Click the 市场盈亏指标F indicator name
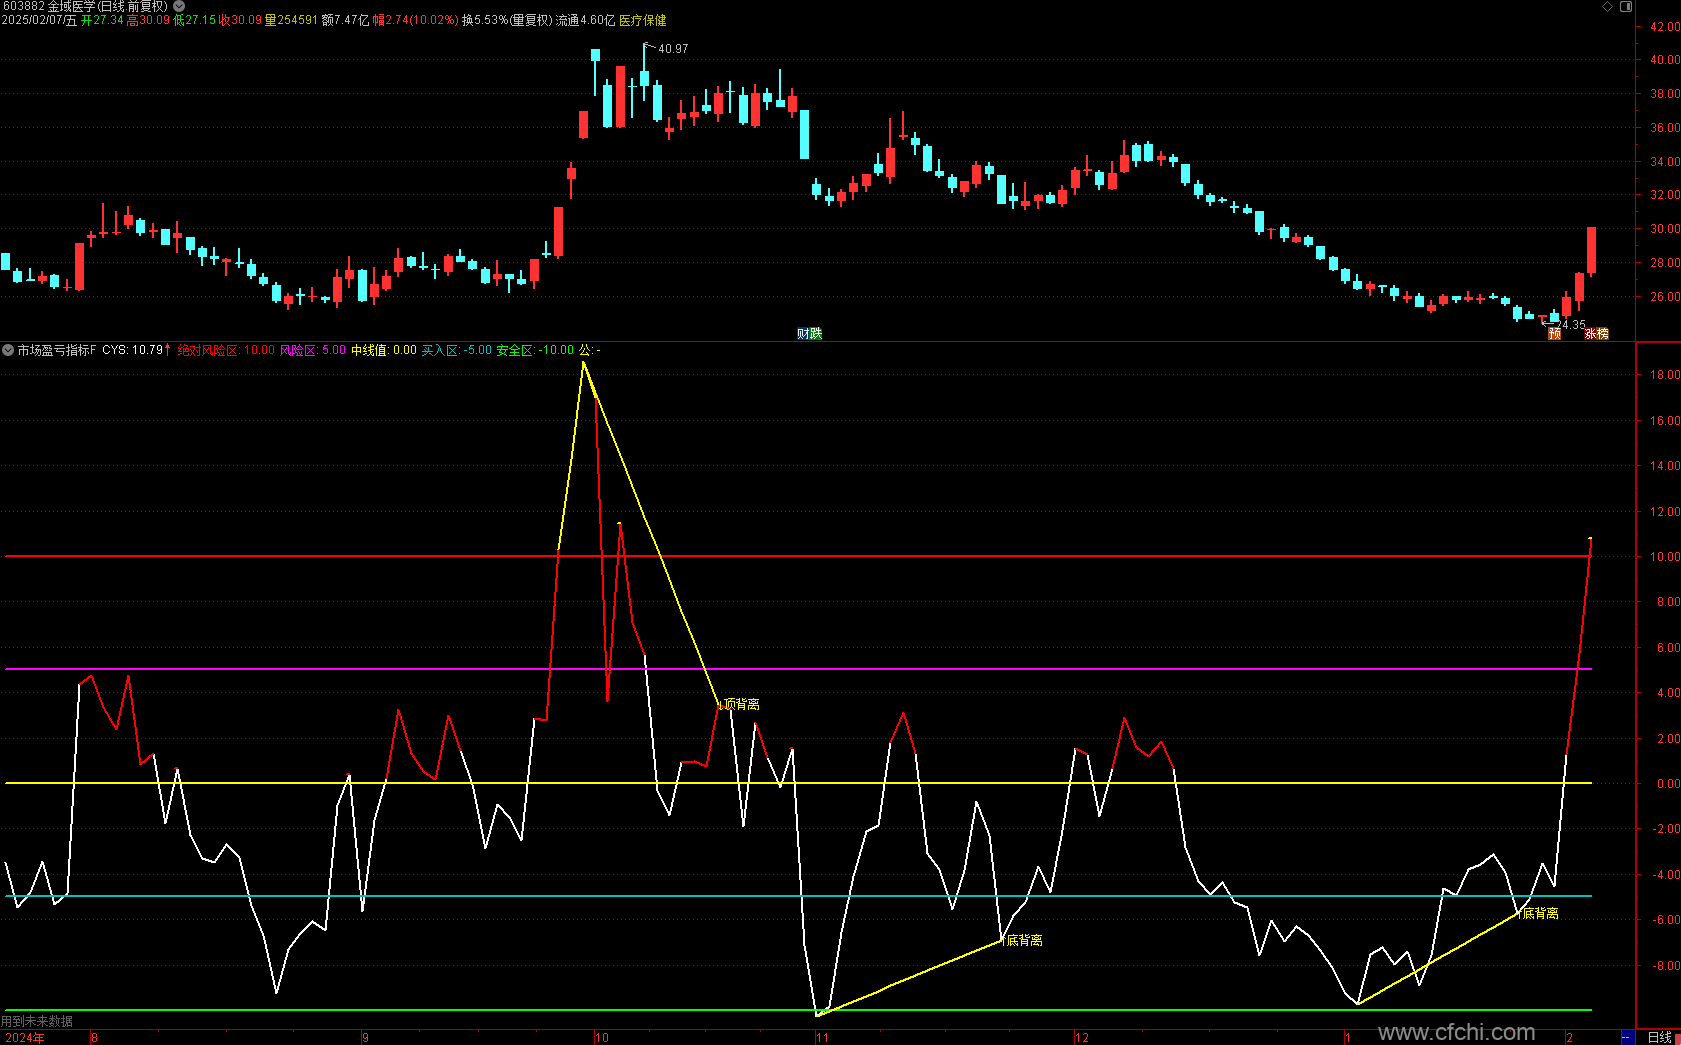 point(57,350)
